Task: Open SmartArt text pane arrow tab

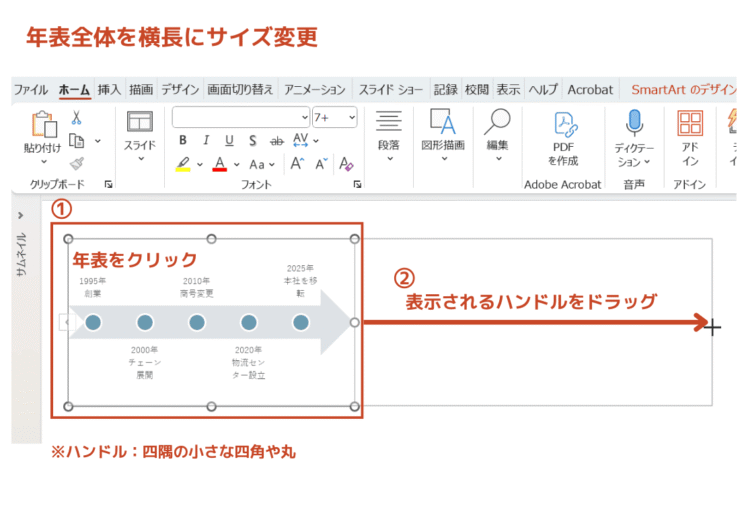Action: [66, 322]
